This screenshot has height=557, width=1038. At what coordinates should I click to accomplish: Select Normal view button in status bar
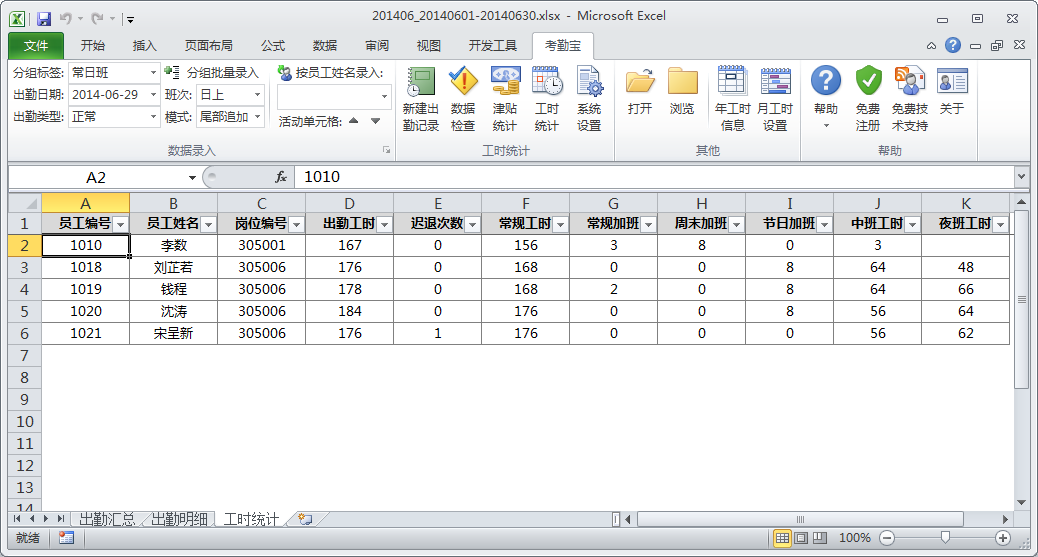click(x=782, y=538)
